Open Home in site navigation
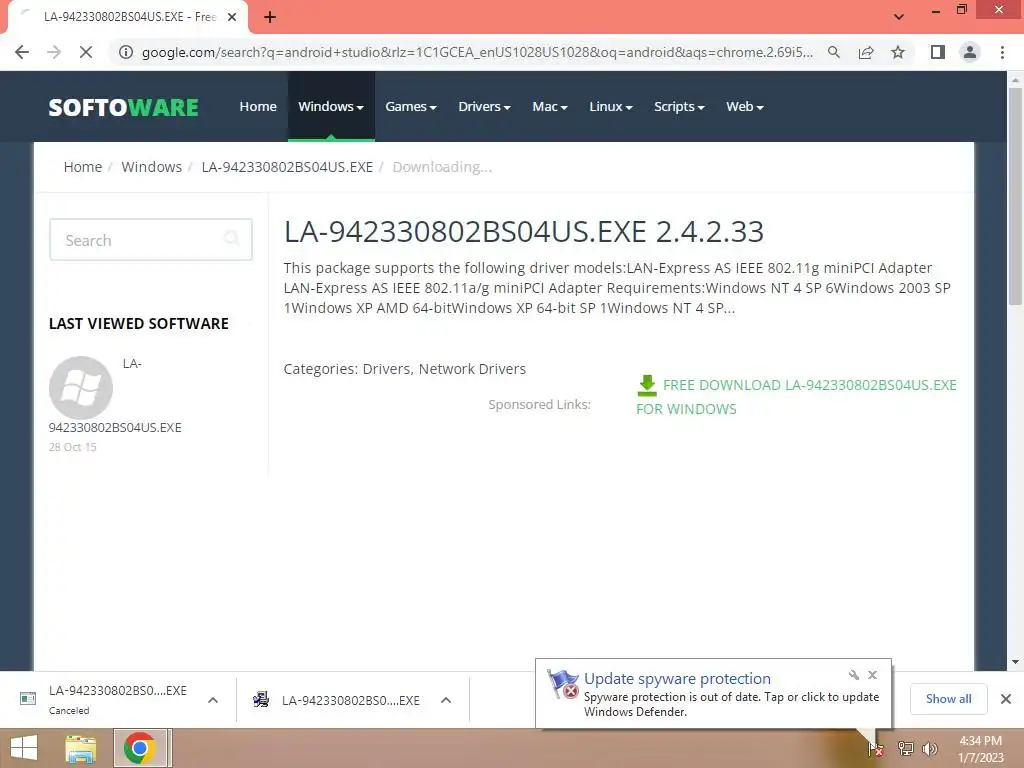Screen dimensions: 1024x768 click(x=258, y=106)
